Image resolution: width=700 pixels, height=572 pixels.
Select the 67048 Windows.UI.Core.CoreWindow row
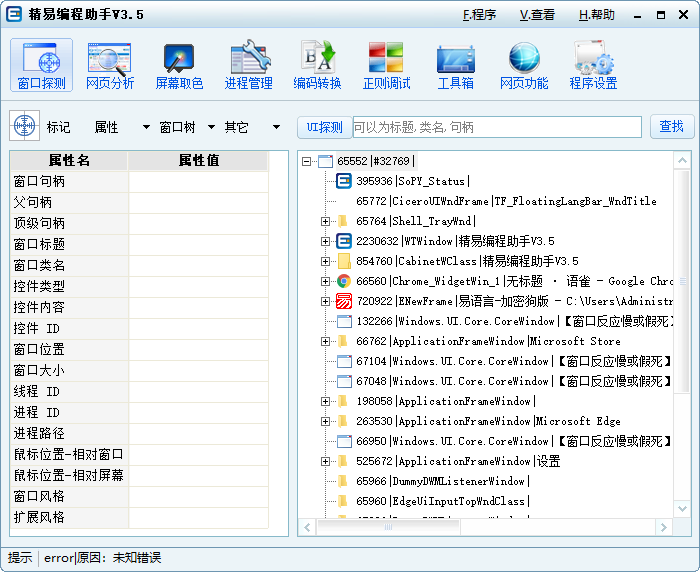click(513, 381)
